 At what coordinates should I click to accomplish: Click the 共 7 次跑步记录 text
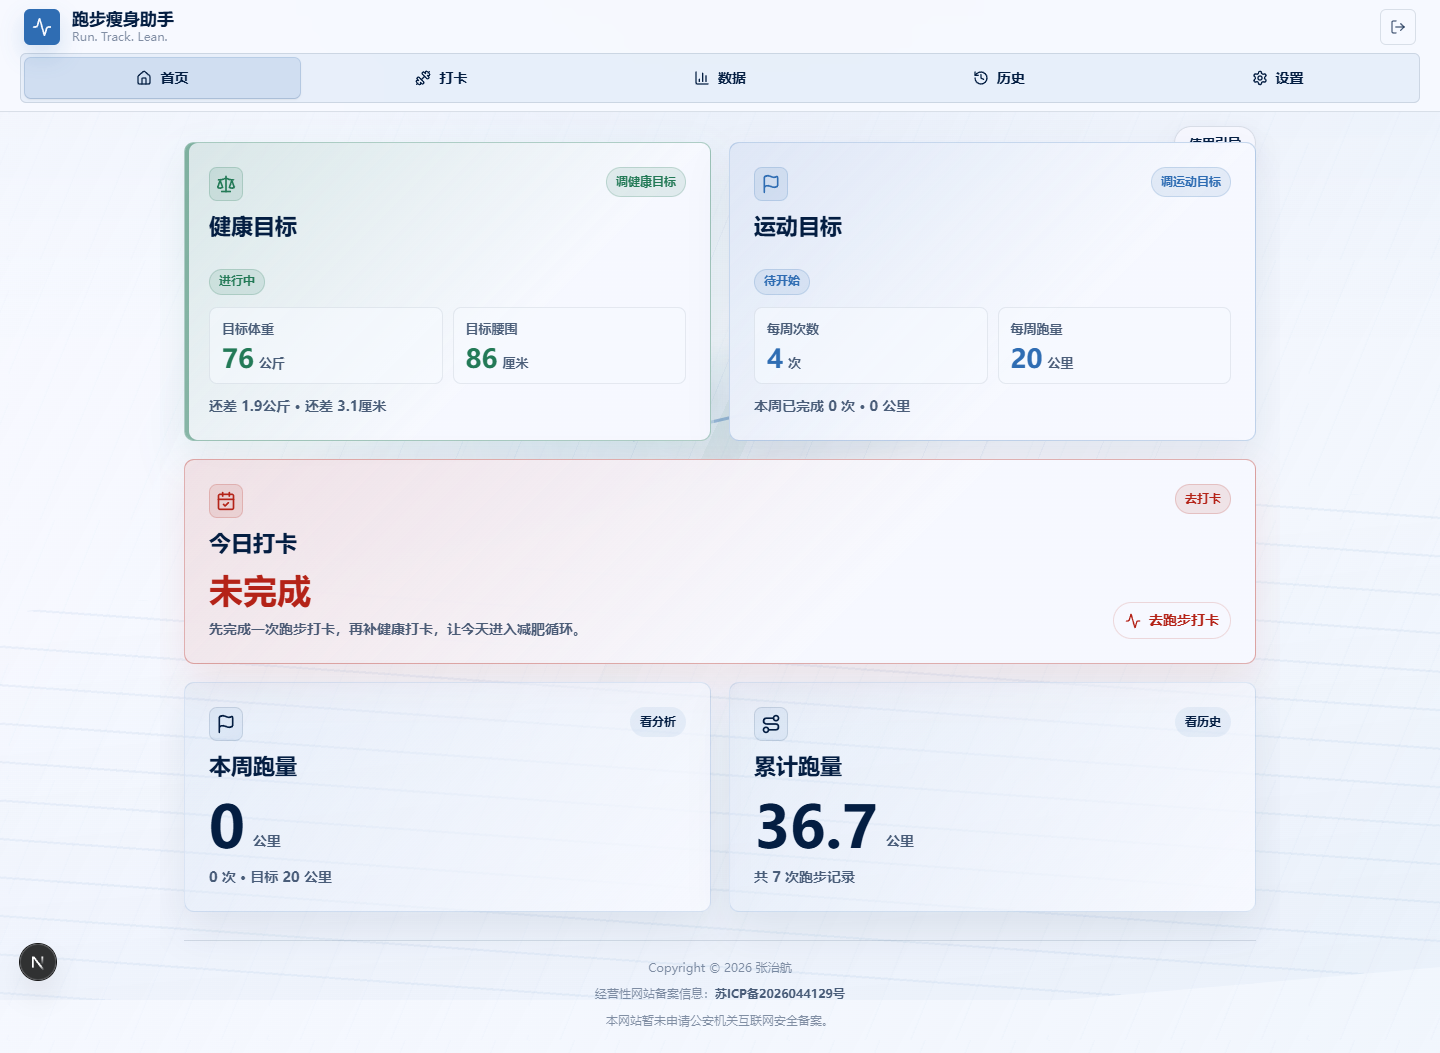click(805, 877)
